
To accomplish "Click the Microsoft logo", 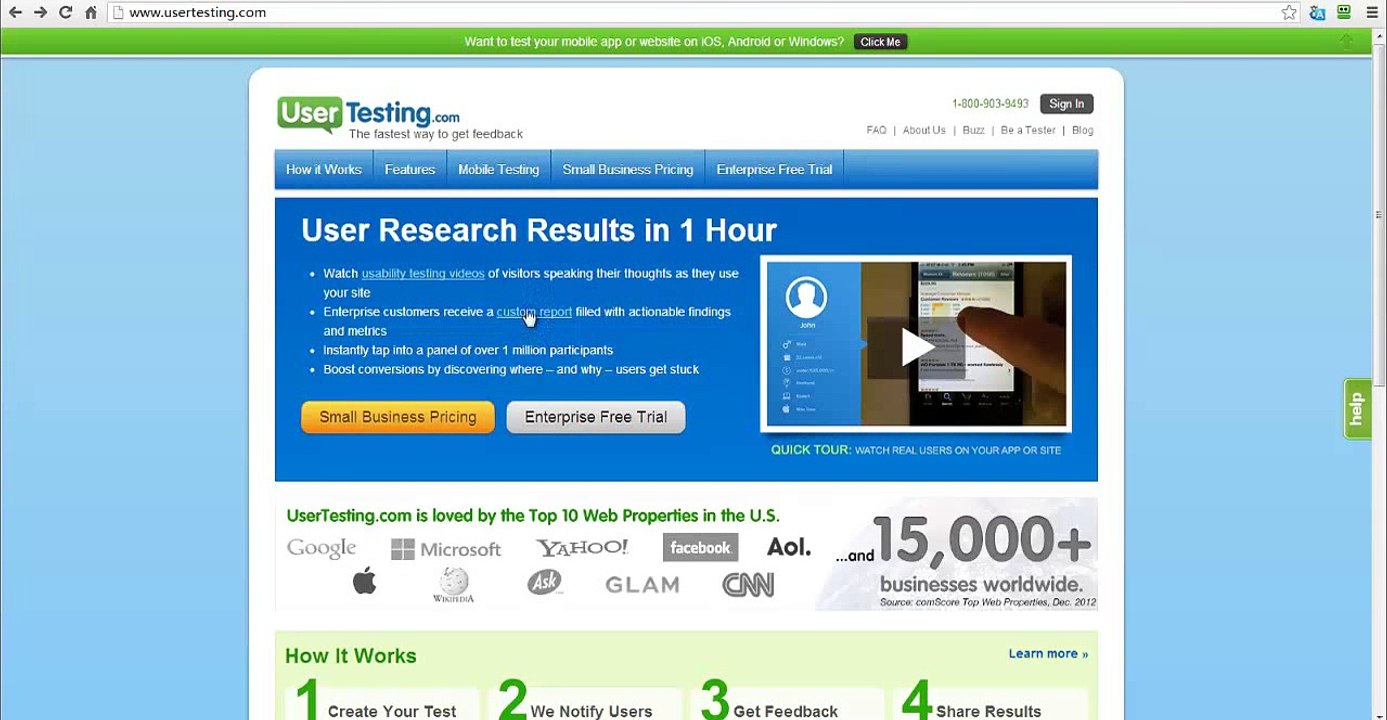I will [446, 549].
